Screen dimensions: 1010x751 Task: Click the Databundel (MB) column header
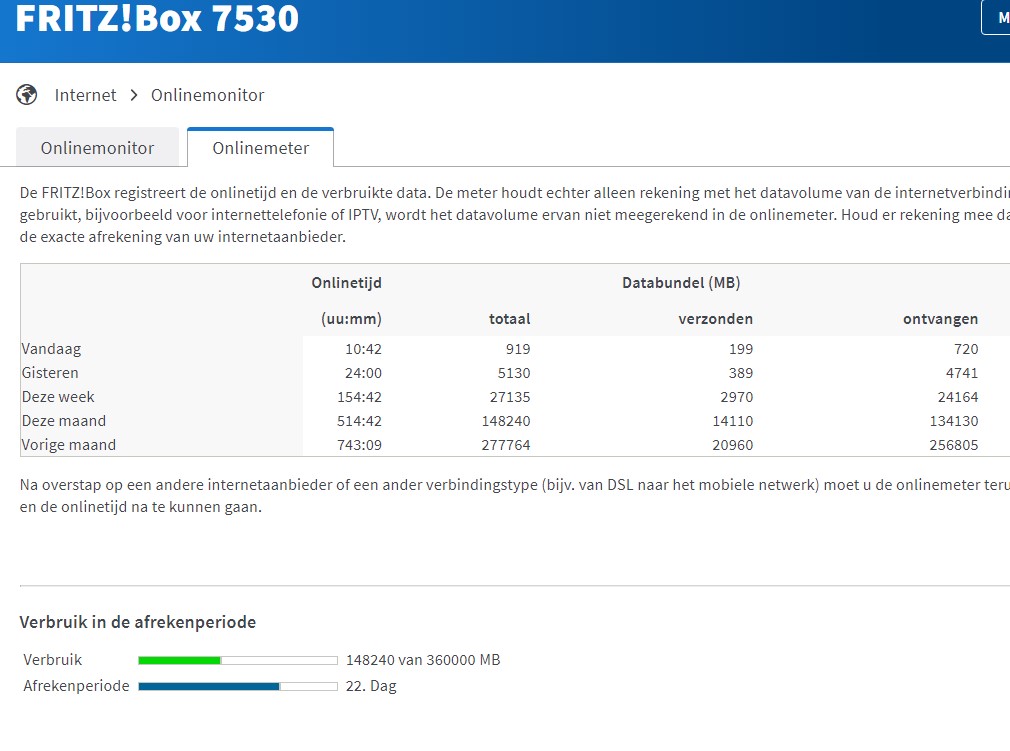pyautogui.click(x=680, y=283)
